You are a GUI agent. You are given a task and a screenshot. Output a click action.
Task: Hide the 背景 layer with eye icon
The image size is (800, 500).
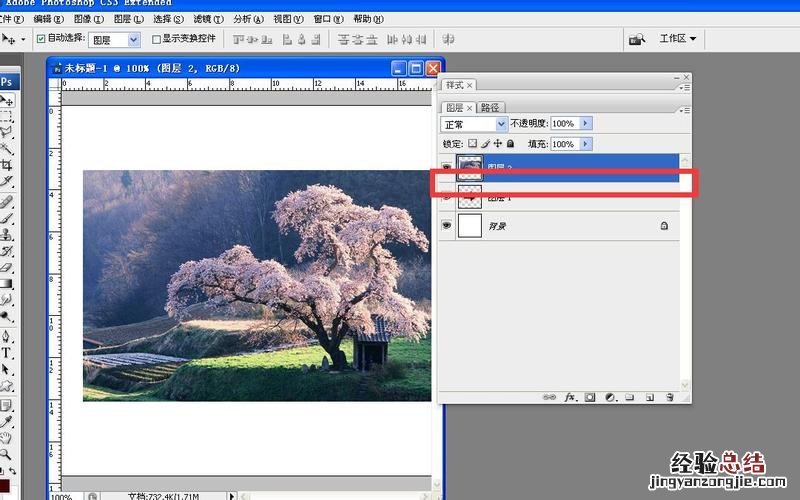pos(447,227)
